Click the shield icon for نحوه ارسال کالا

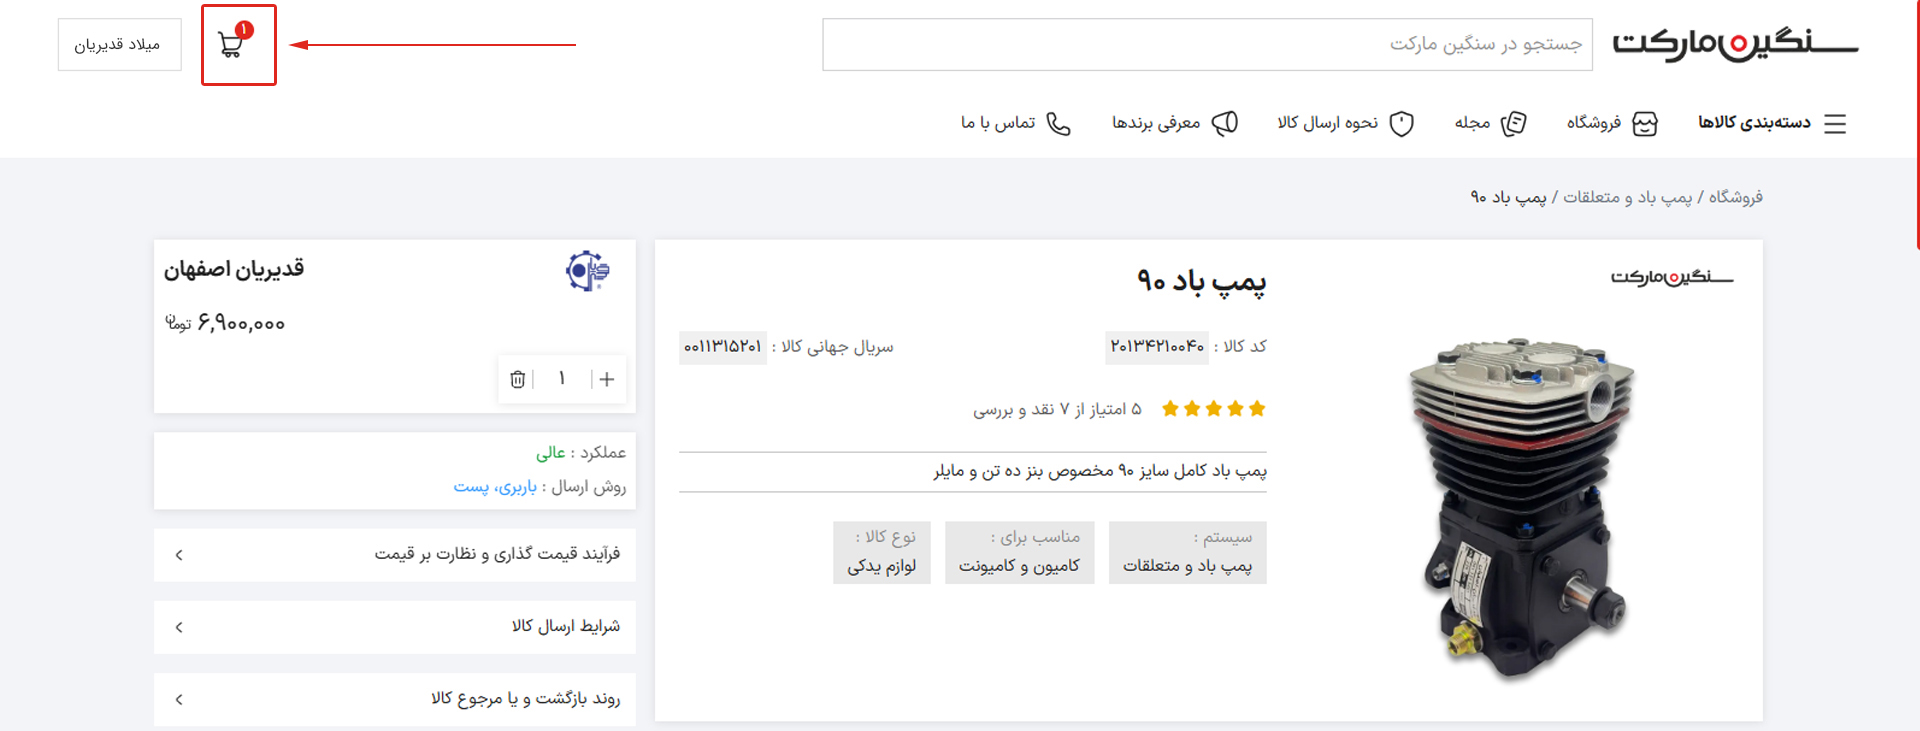(x=1402, y=123)
